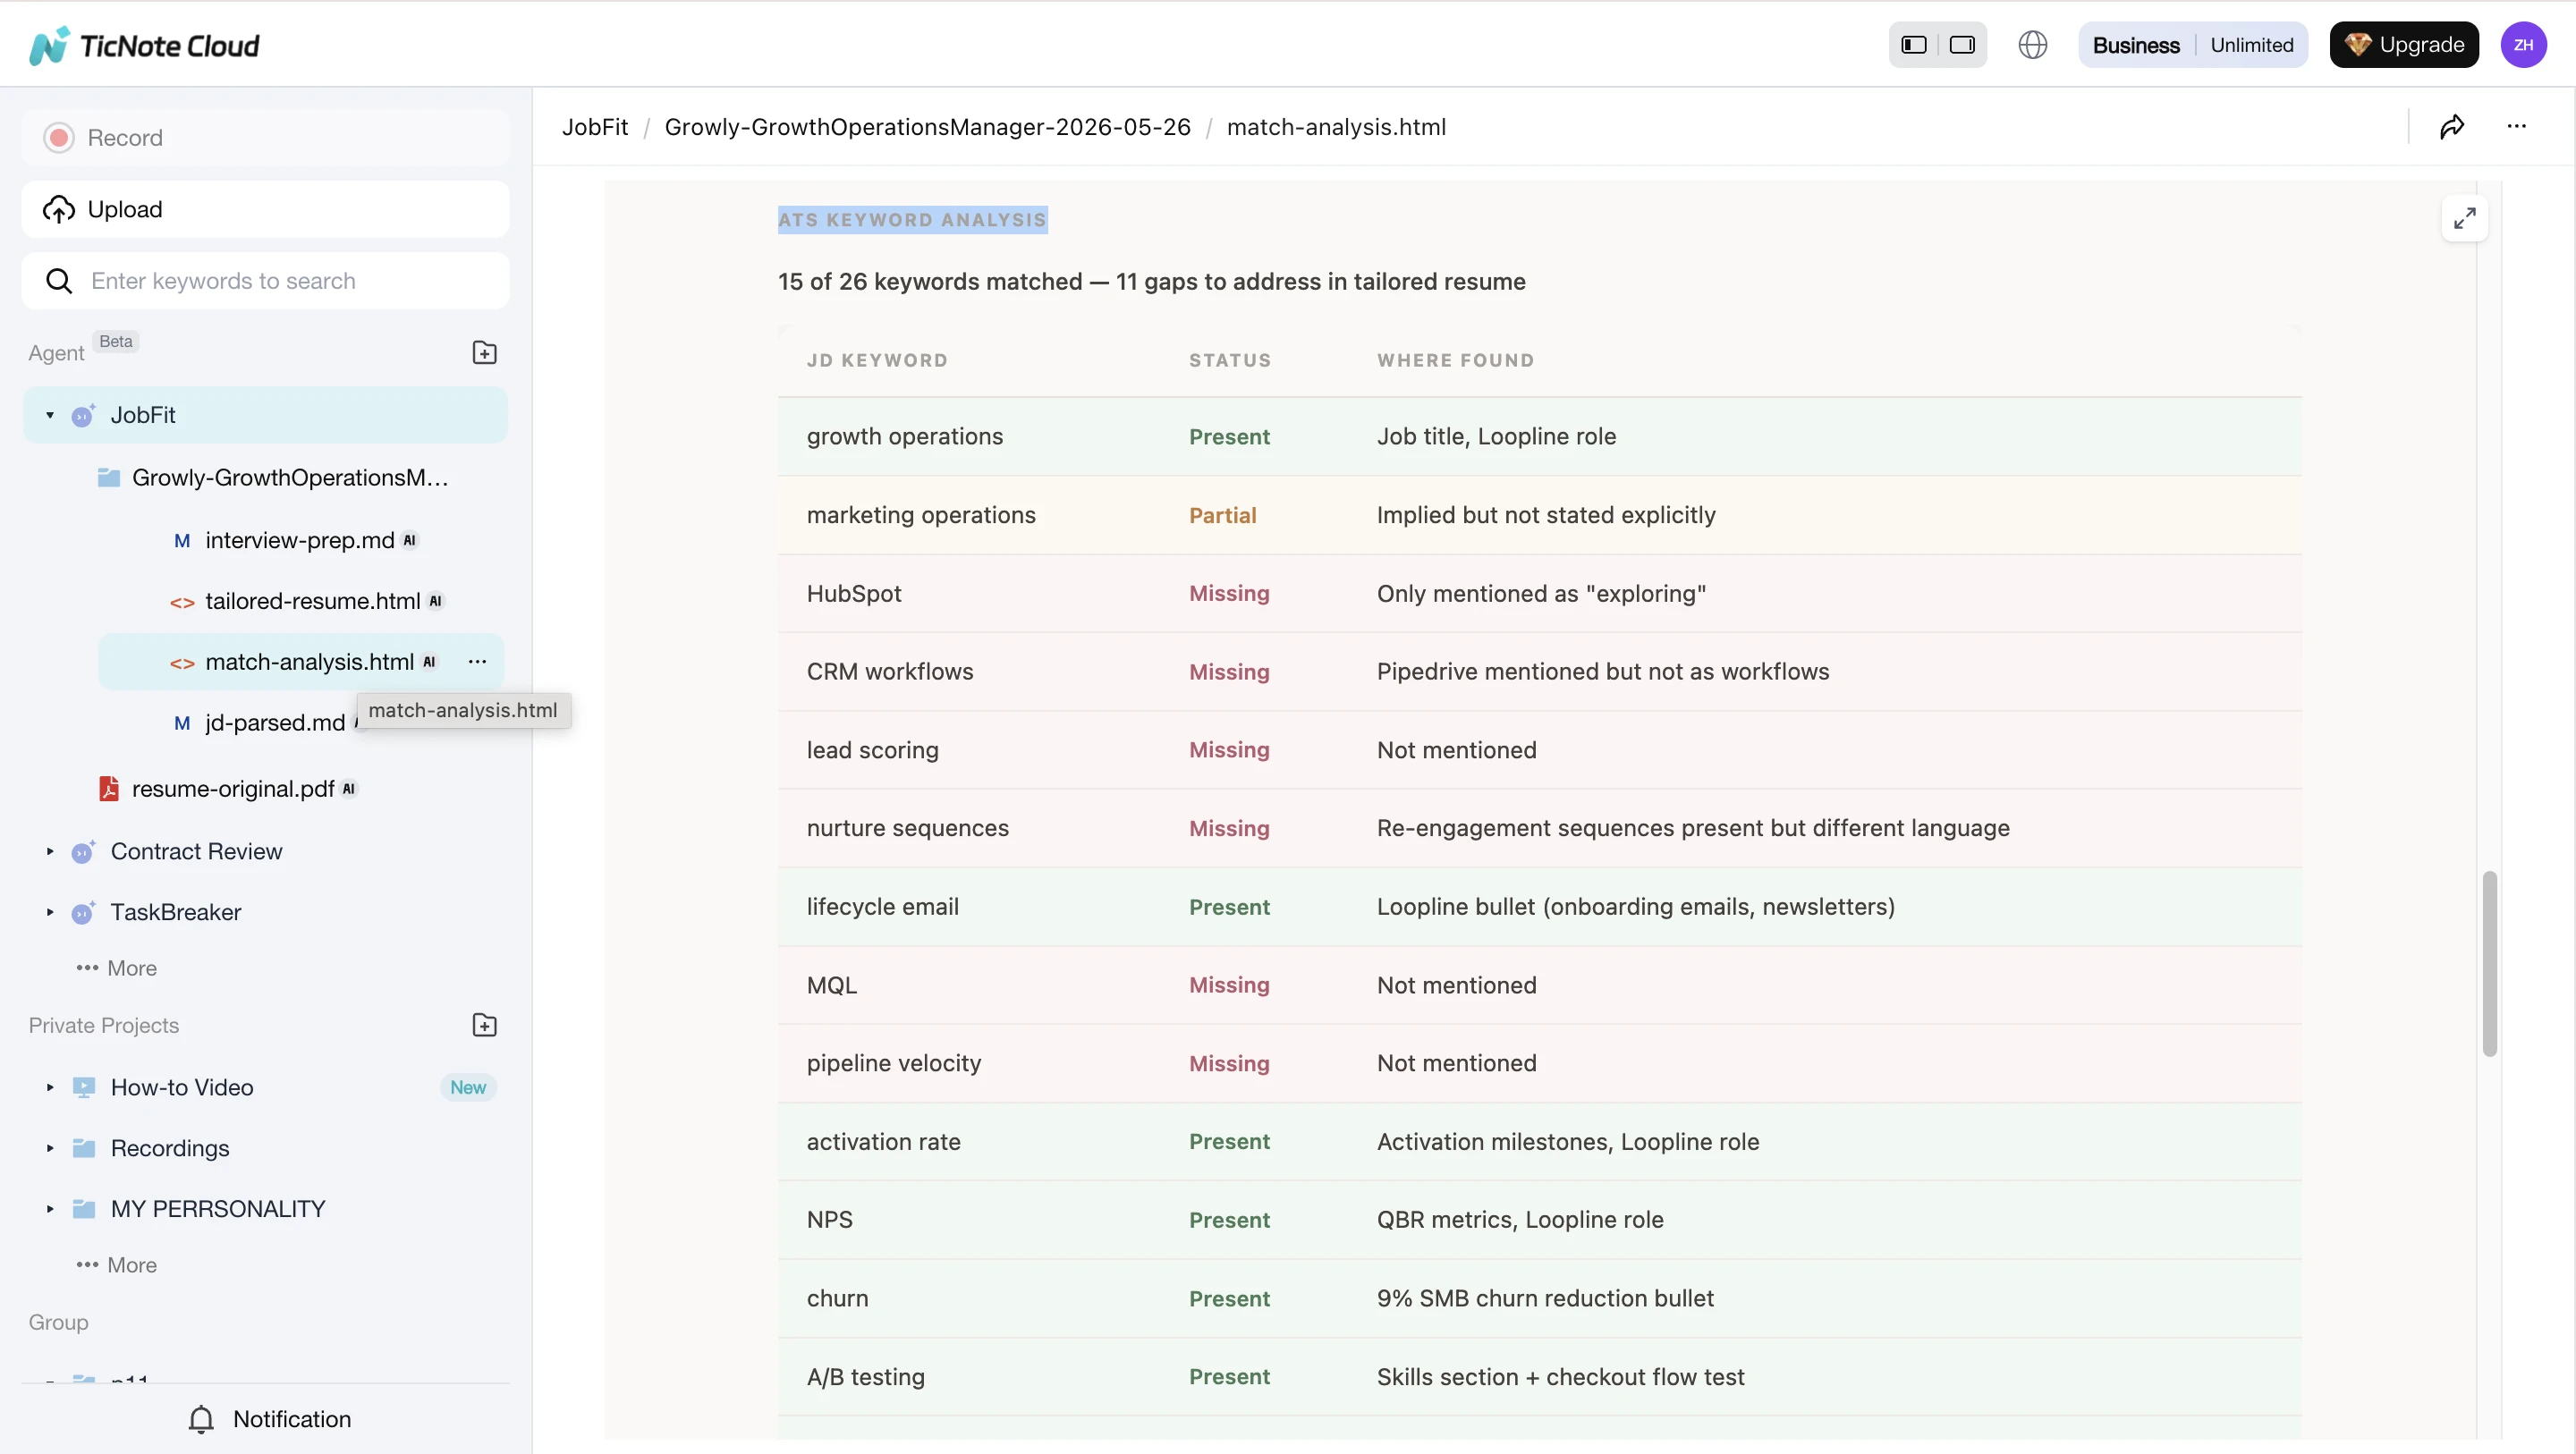2576x1454 pixels.
Task: Click the Beta badge next to Agent
Action: tap(116, 341)
